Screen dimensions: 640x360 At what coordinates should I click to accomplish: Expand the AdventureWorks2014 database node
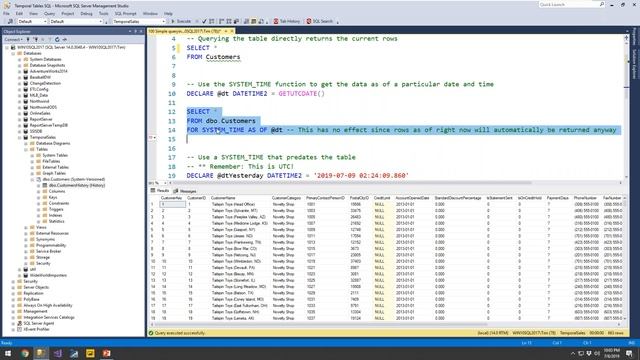pyautogui.click(x=20, y=71)
